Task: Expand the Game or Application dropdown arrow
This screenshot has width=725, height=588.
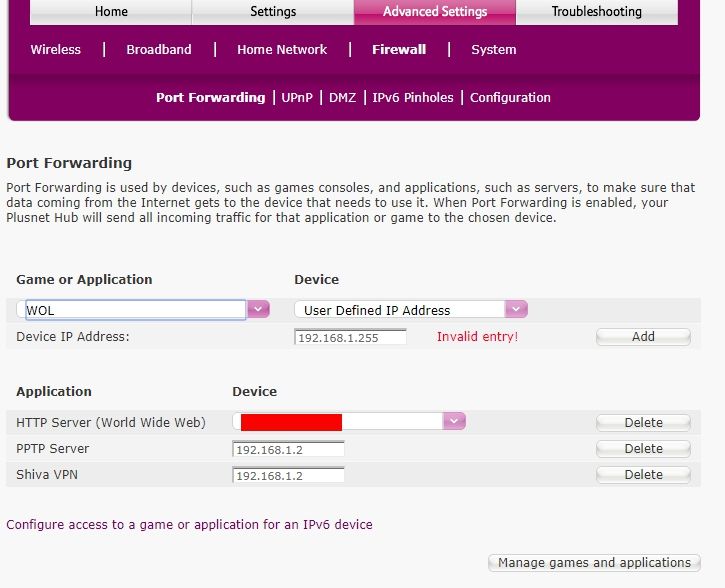Action: point(259,310)
